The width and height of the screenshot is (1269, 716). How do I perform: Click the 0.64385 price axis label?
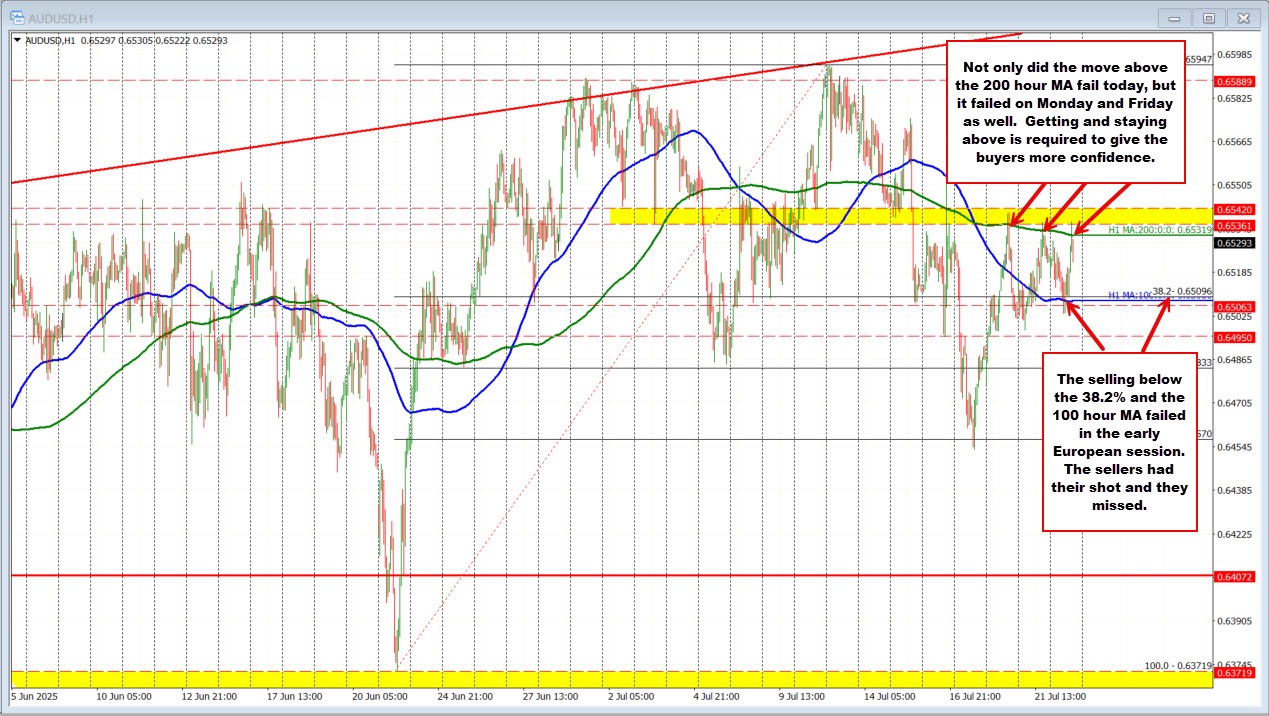pos(1235,490)
